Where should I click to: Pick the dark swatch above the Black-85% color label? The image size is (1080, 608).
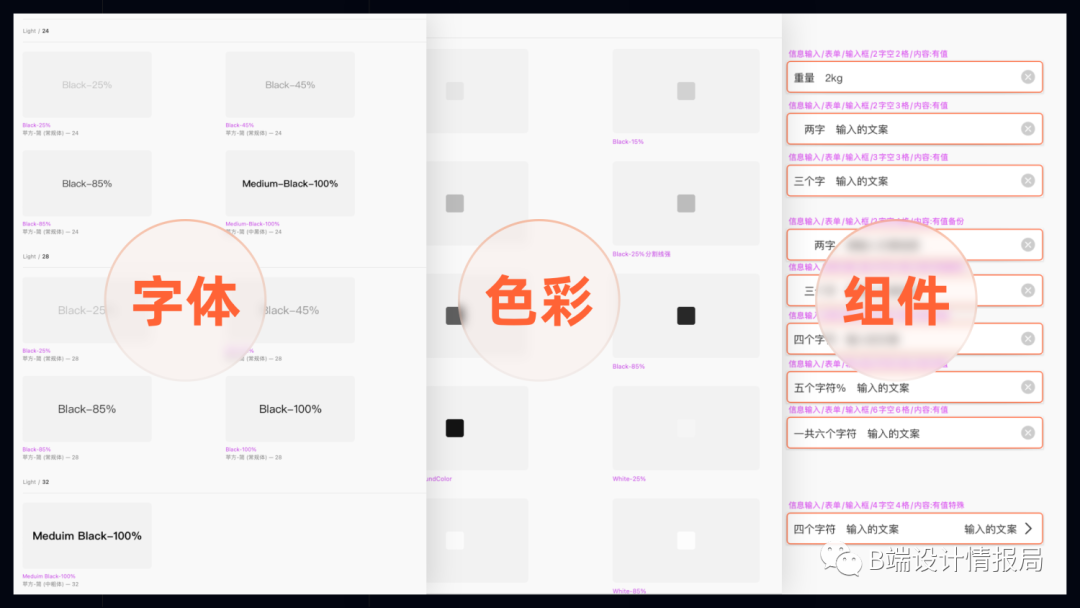click(686, 316)
